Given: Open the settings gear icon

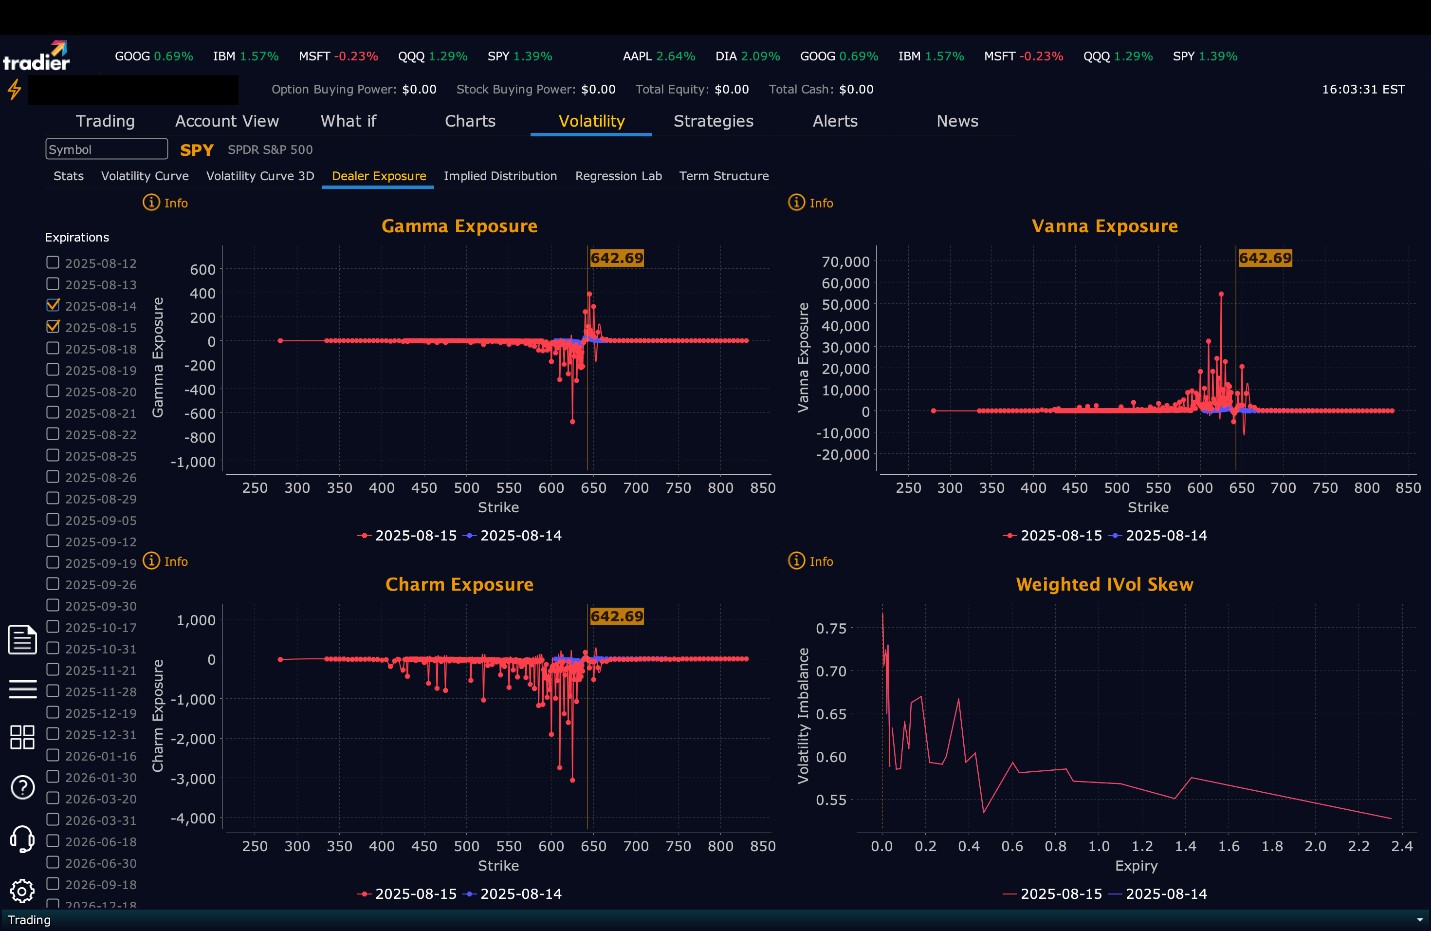Looking at the screenshot, I should [22, 890].
